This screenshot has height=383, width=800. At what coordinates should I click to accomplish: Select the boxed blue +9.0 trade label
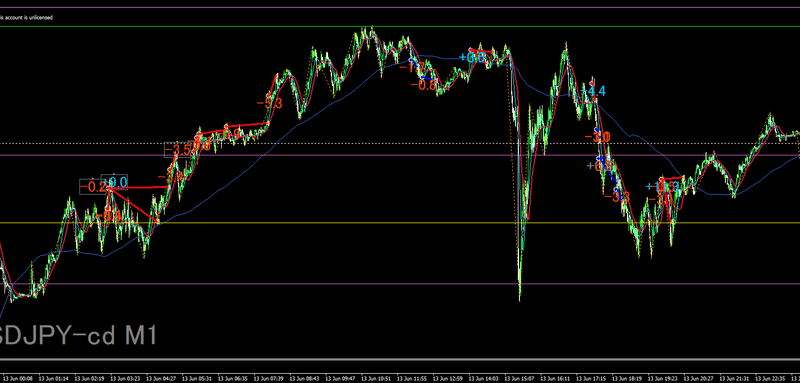click(x=115, y=182)
